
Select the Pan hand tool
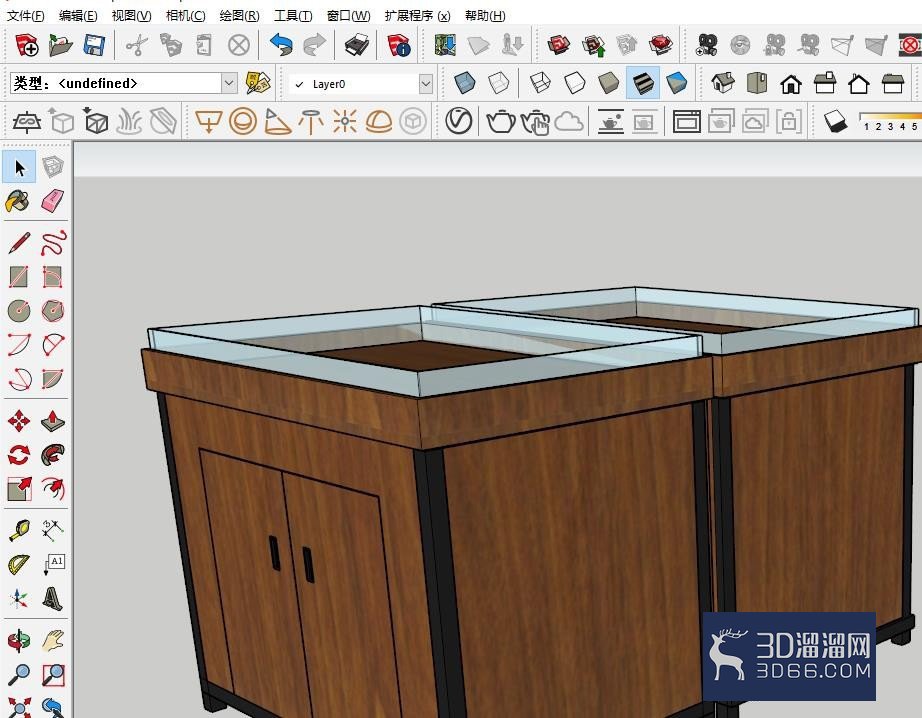coord(53,640)
